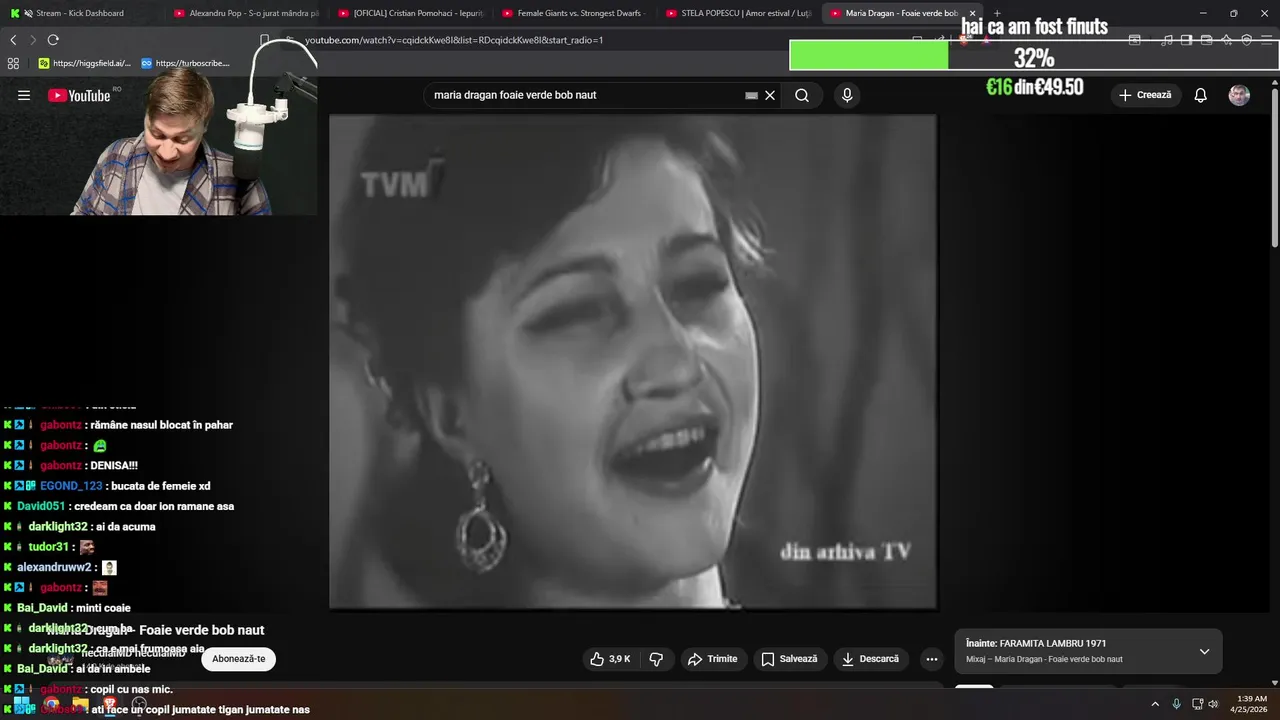Screen dimensions: 1280x720
Task: Click chat username David051
Action: 41,506
